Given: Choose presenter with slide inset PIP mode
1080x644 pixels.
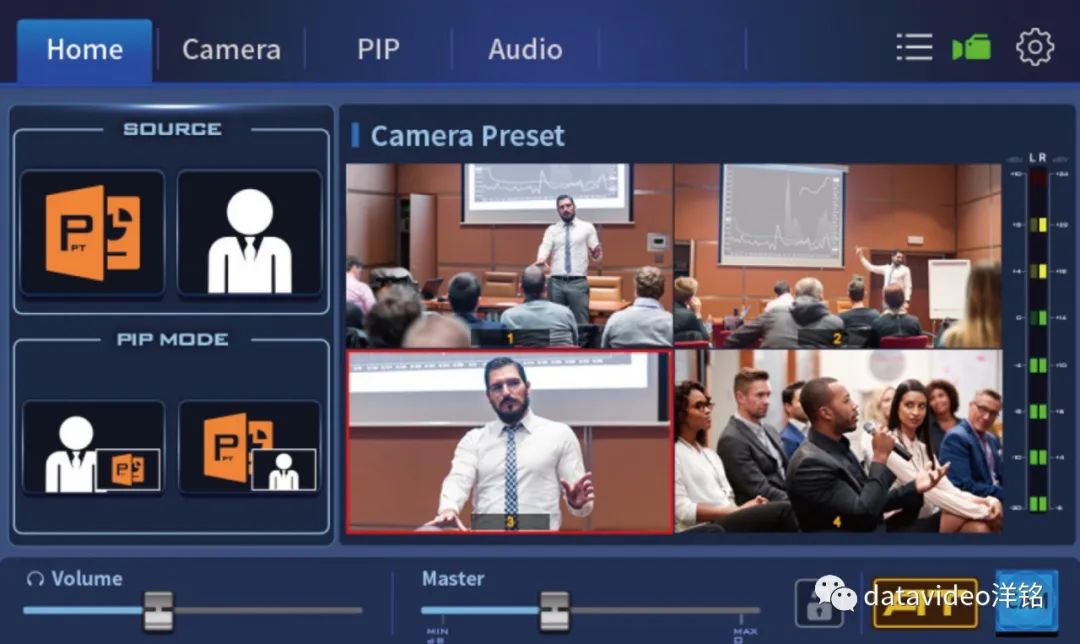Looking at the screenshot, I should coord(93,447).
